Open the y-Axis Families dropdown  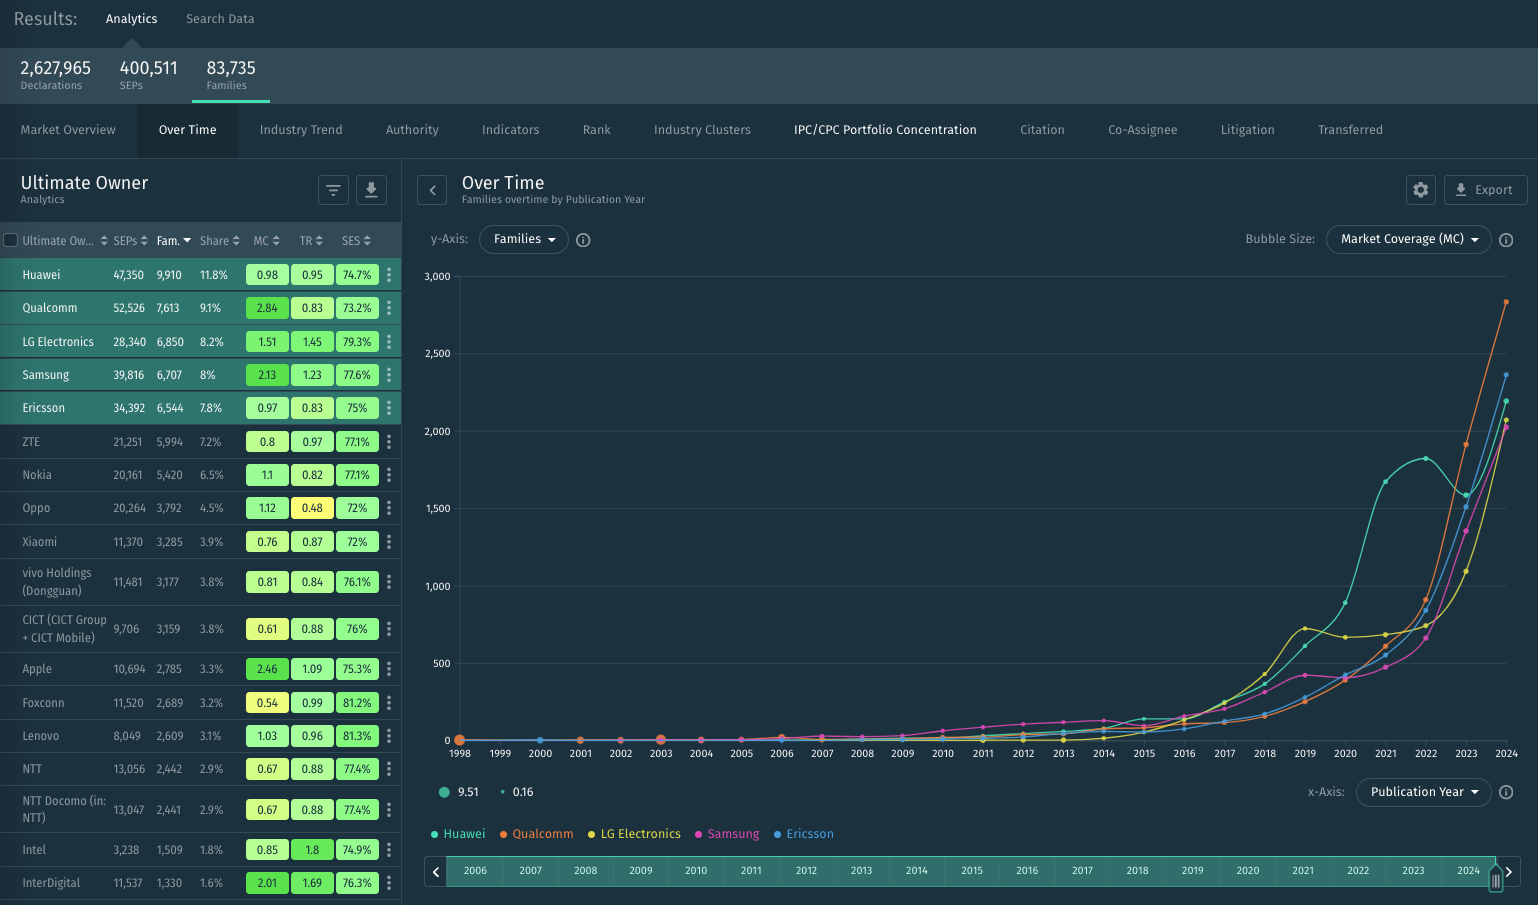pos(524,240)
